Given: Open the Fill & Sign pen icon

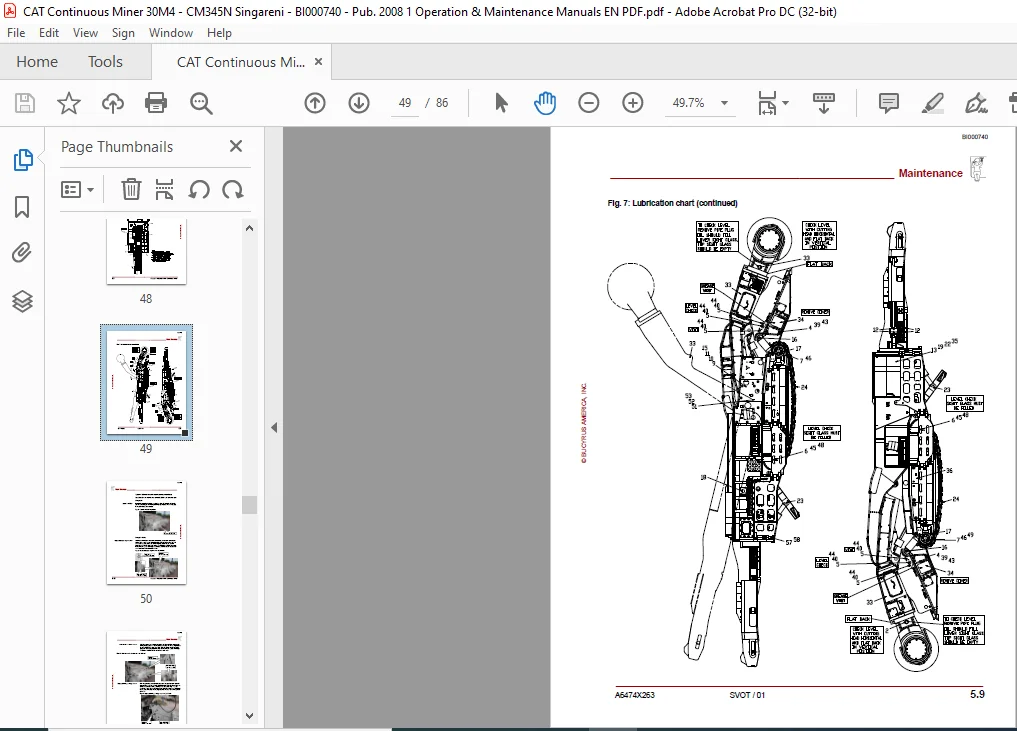Looking at the screenshot, I should [976, 103].
